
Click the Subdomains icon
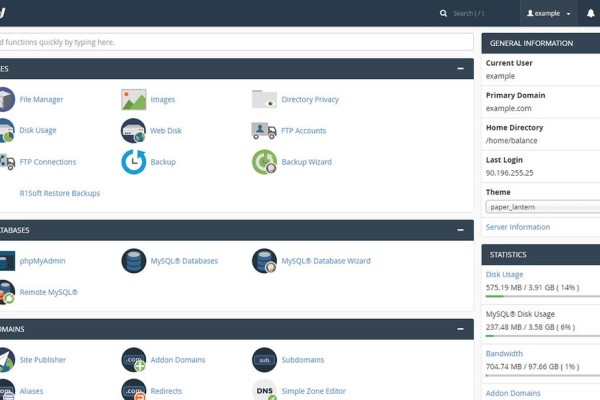click(x=264, y=360)
